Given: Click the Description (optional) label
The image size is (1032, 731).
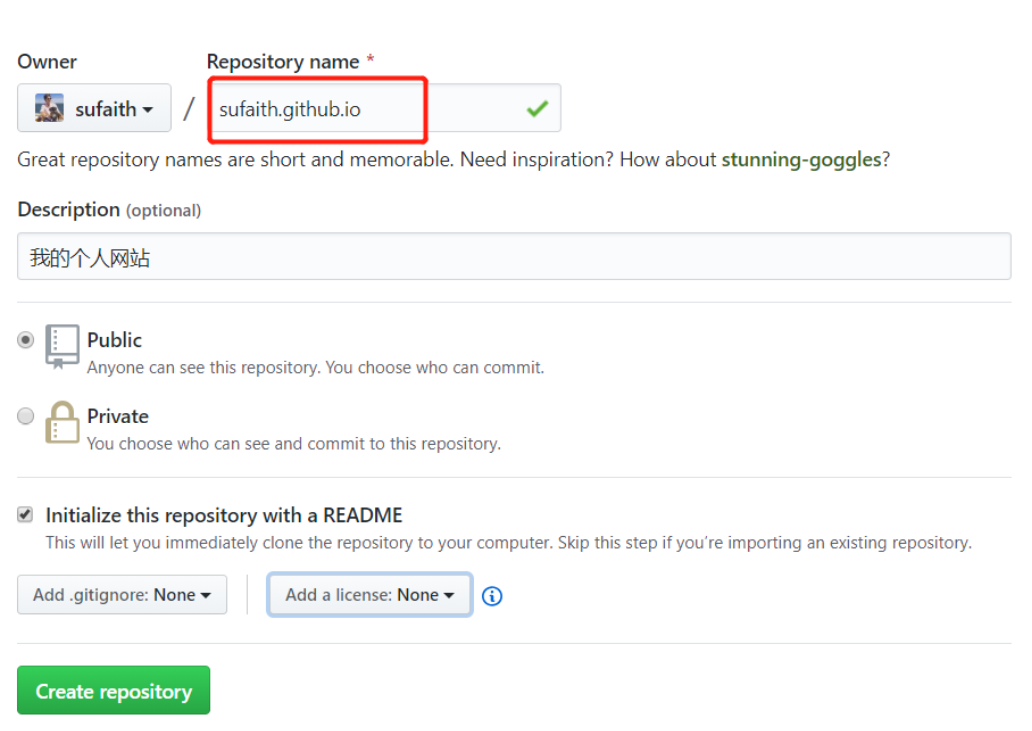Looking at the screenshot, I should click(109, 210).
